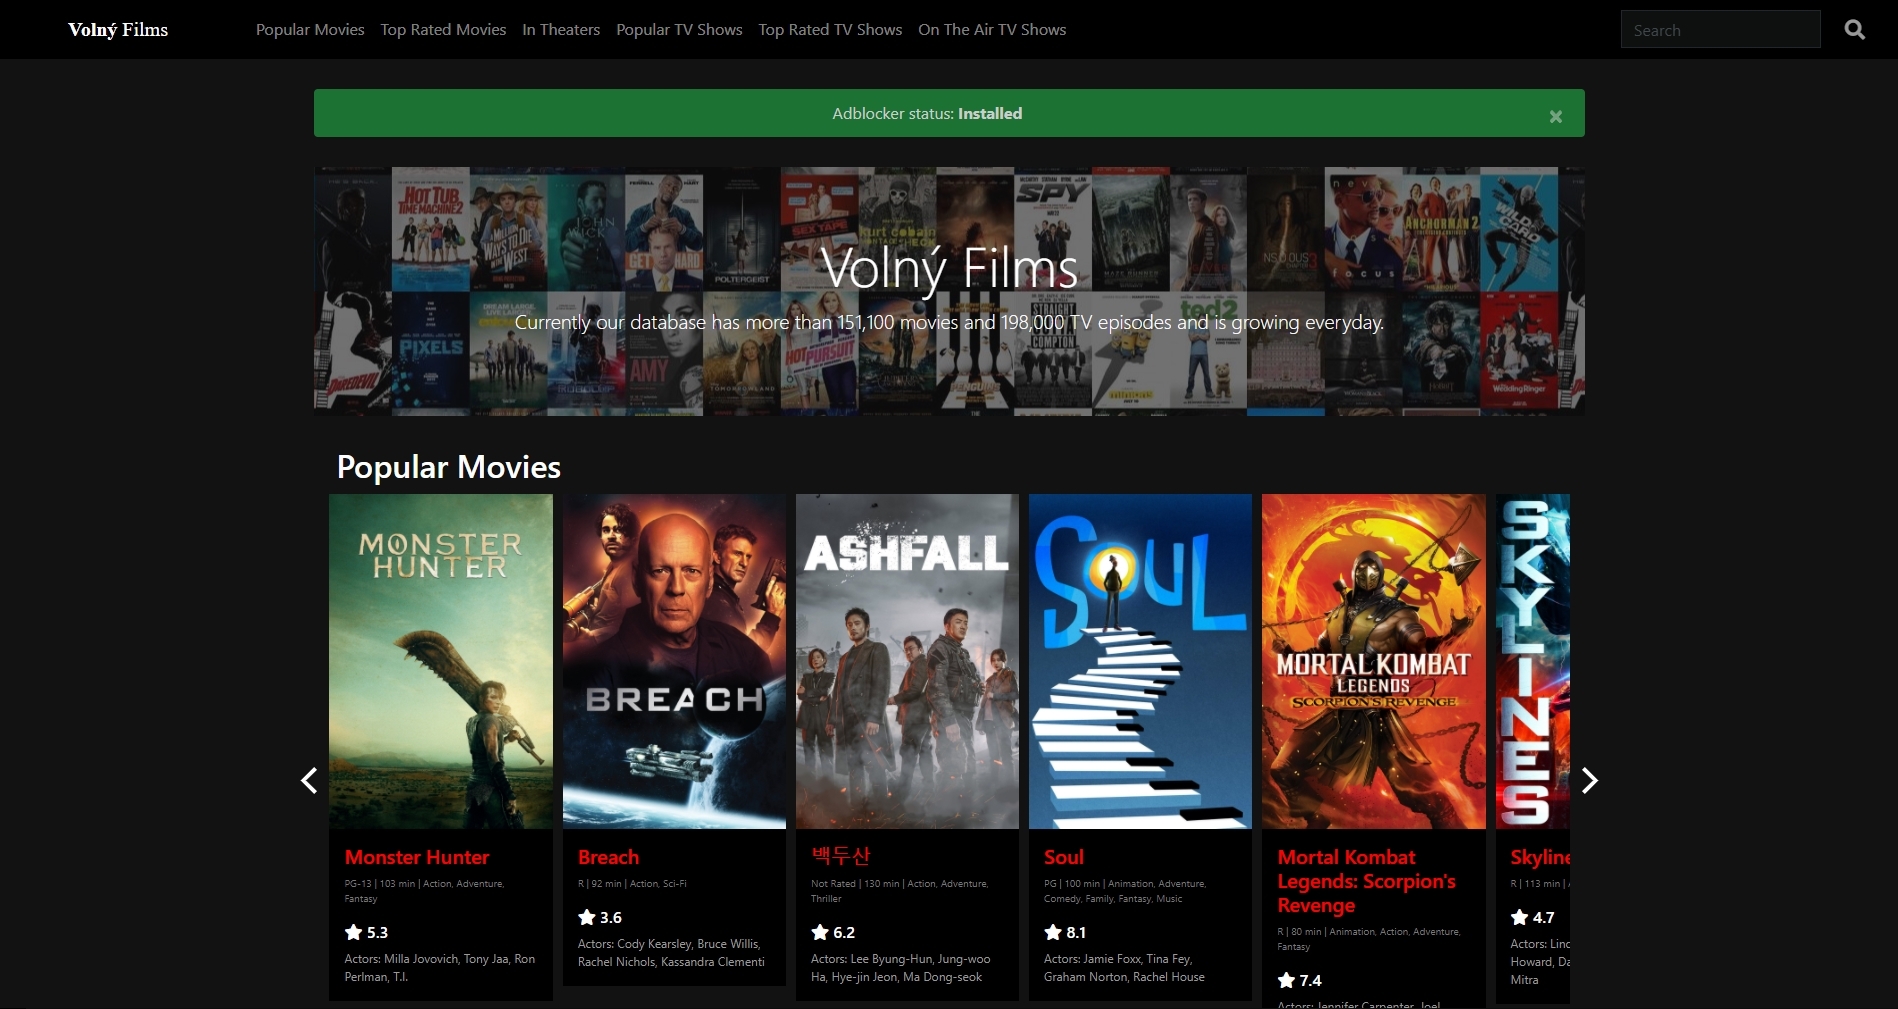
Task: Click the star icon beside rating 7.4
Action: pyautogui.click(x=1286, y=980)
